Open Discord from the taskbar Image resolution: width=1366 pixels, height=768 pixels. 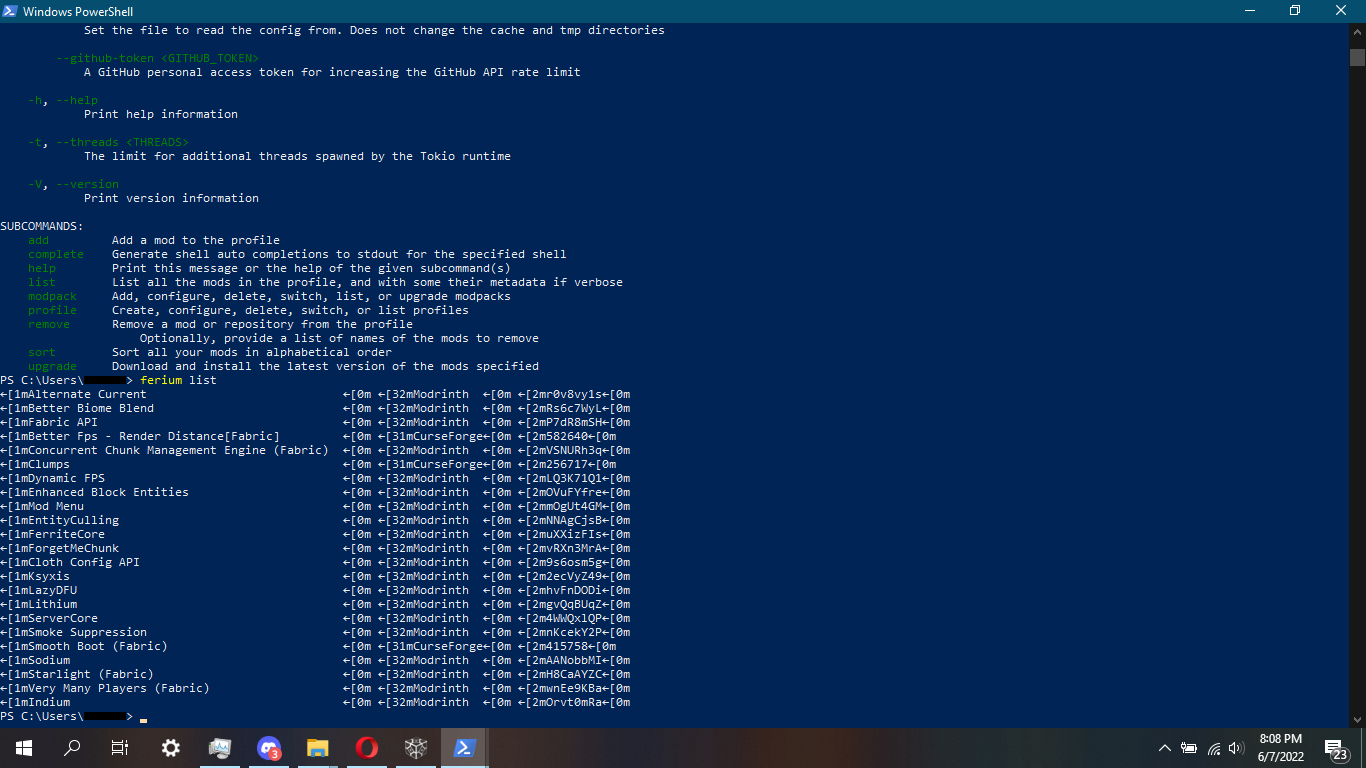pyautogui.click(x=268, y=747)
